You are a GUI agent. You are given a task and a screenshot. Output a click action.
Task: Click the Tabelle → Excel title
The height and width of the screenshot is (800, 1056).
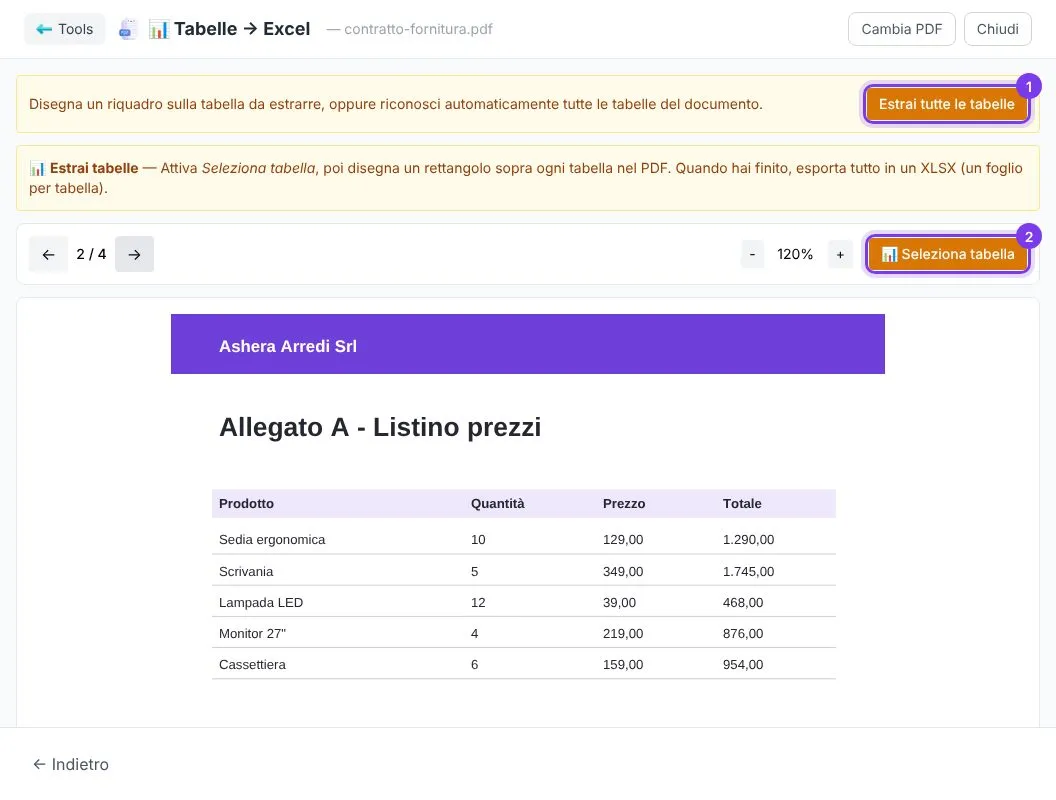point(242,29)
